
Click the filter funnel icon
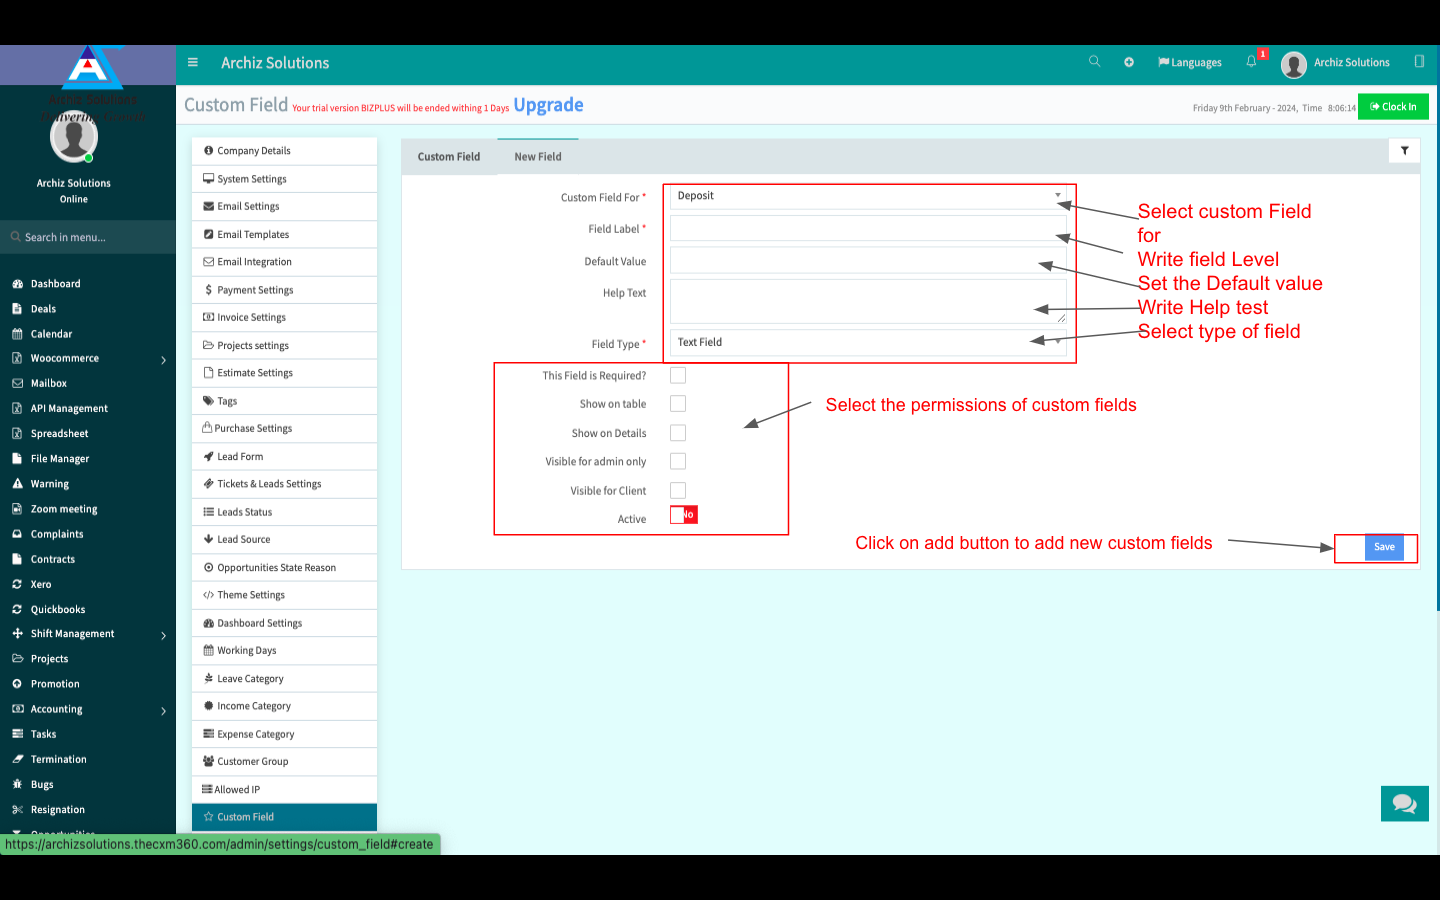click(x=1404, y=151)
